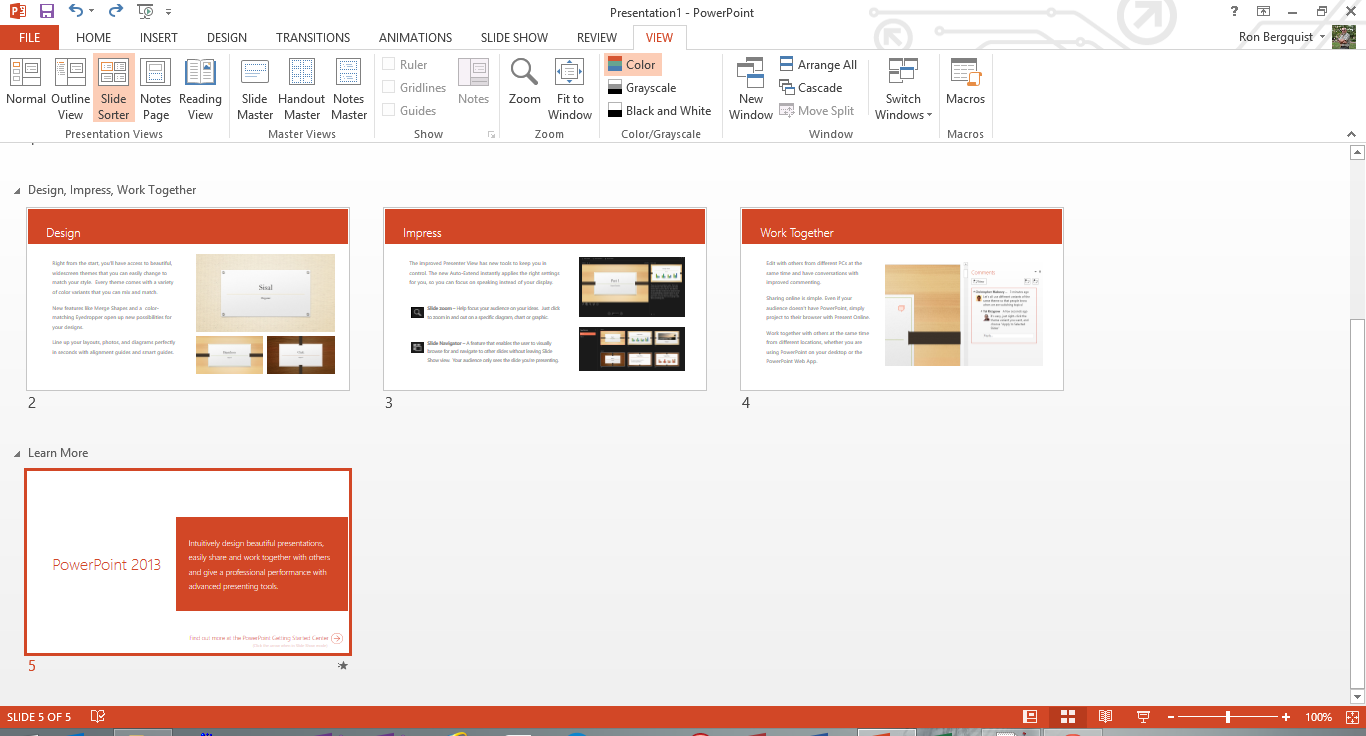Click Arrange All button
1366x736 pixels.
click(817, 65)
